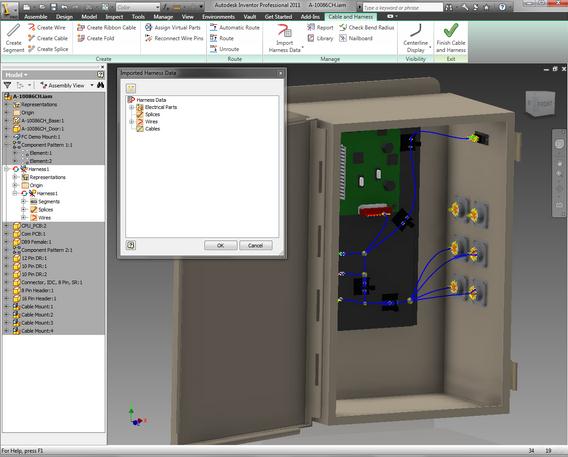
Task: Expand Representations under Harness1
Action: [x=15, y=177]
